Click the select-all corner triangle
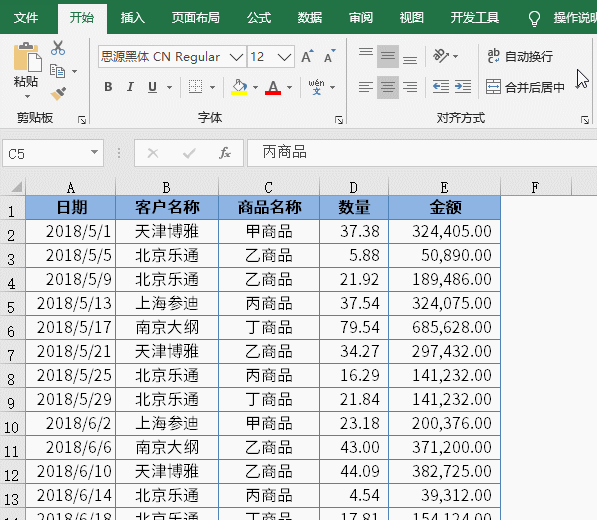This screenshot has width=597, height=520. 16,187
